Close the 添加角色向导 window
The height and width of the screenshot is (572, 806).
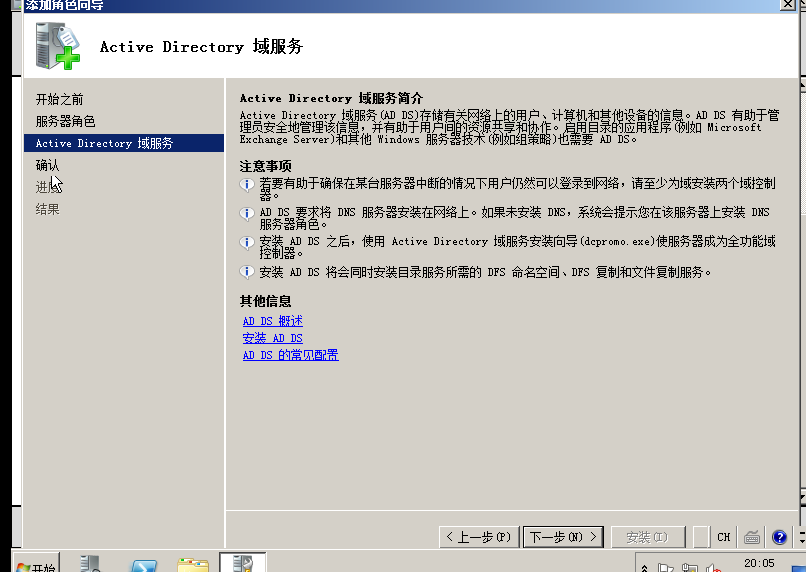(787, 5)
